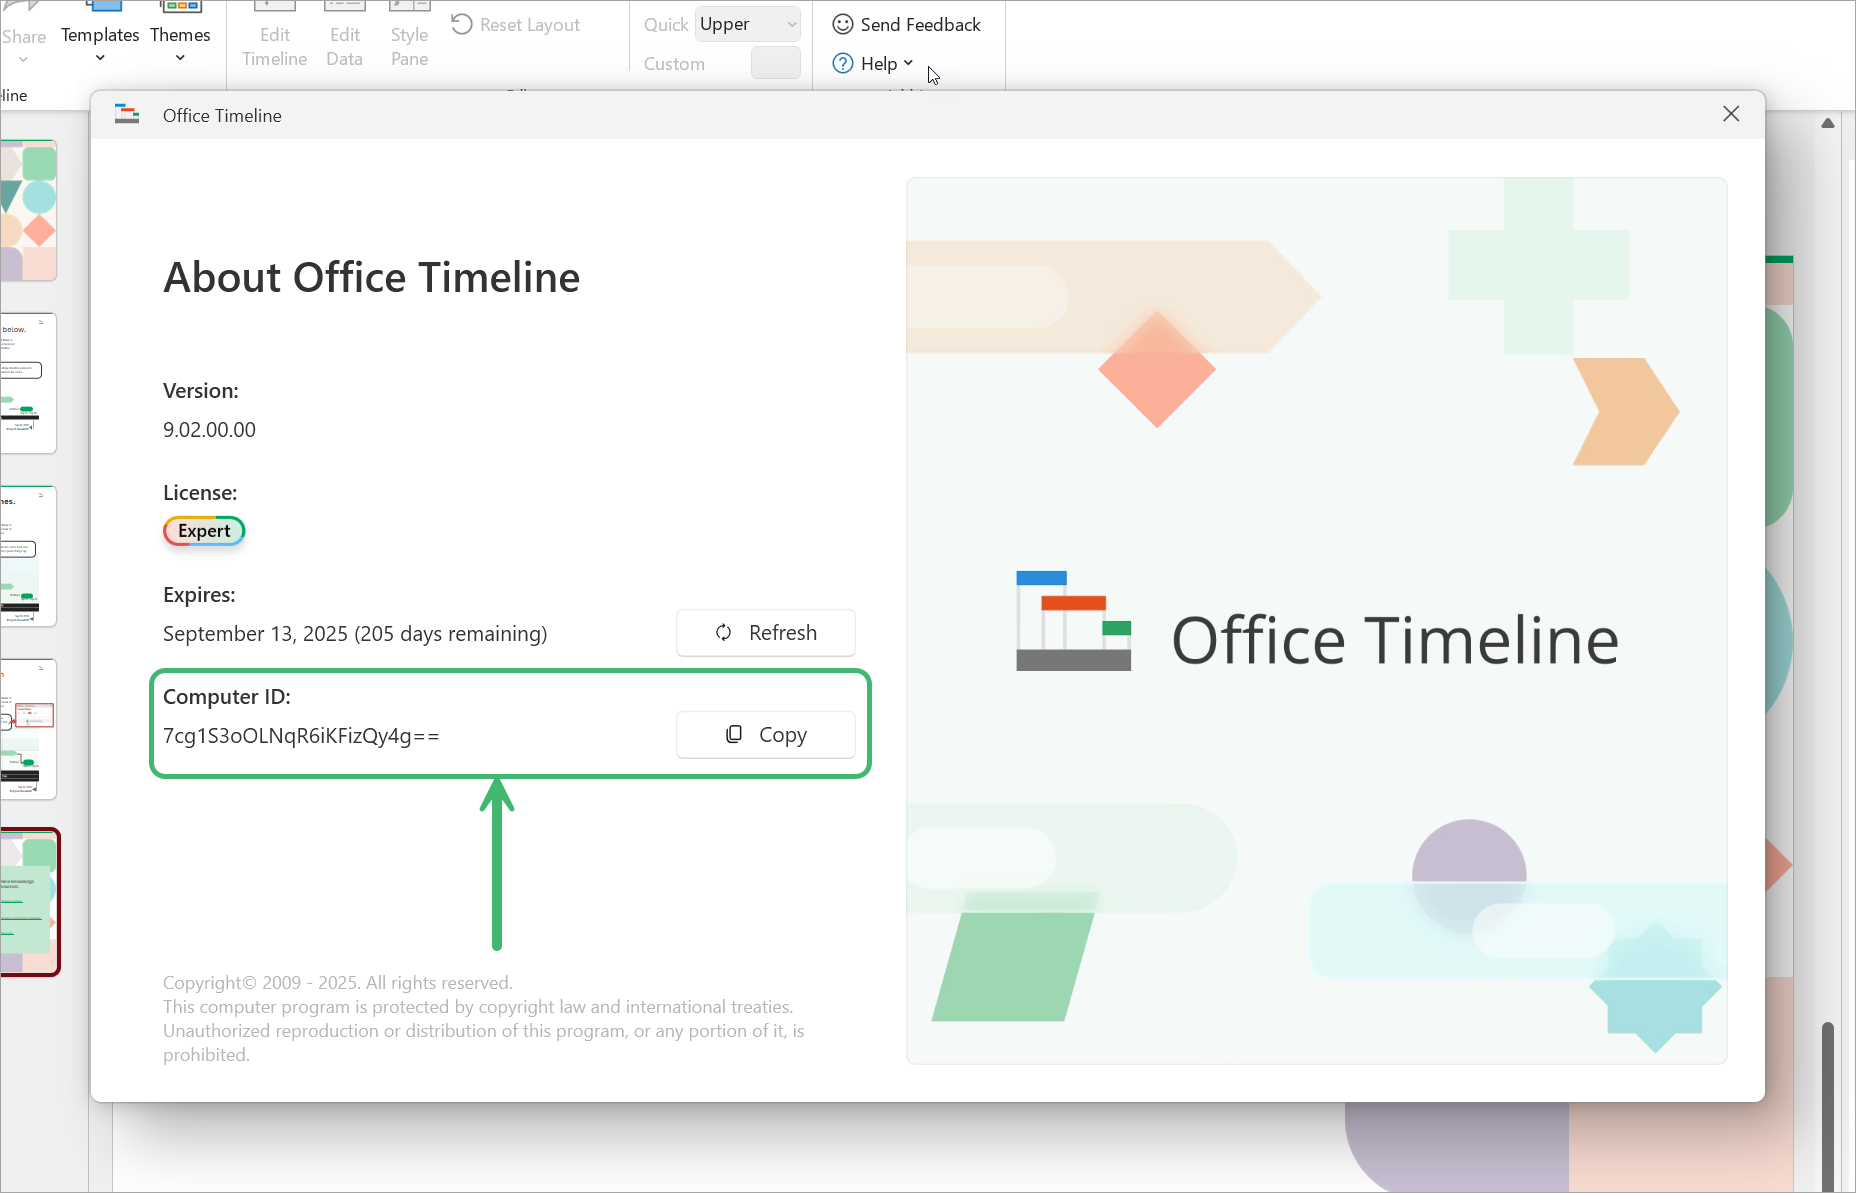
Task: Click the Computer ID value text
Action: click(301, 736)
